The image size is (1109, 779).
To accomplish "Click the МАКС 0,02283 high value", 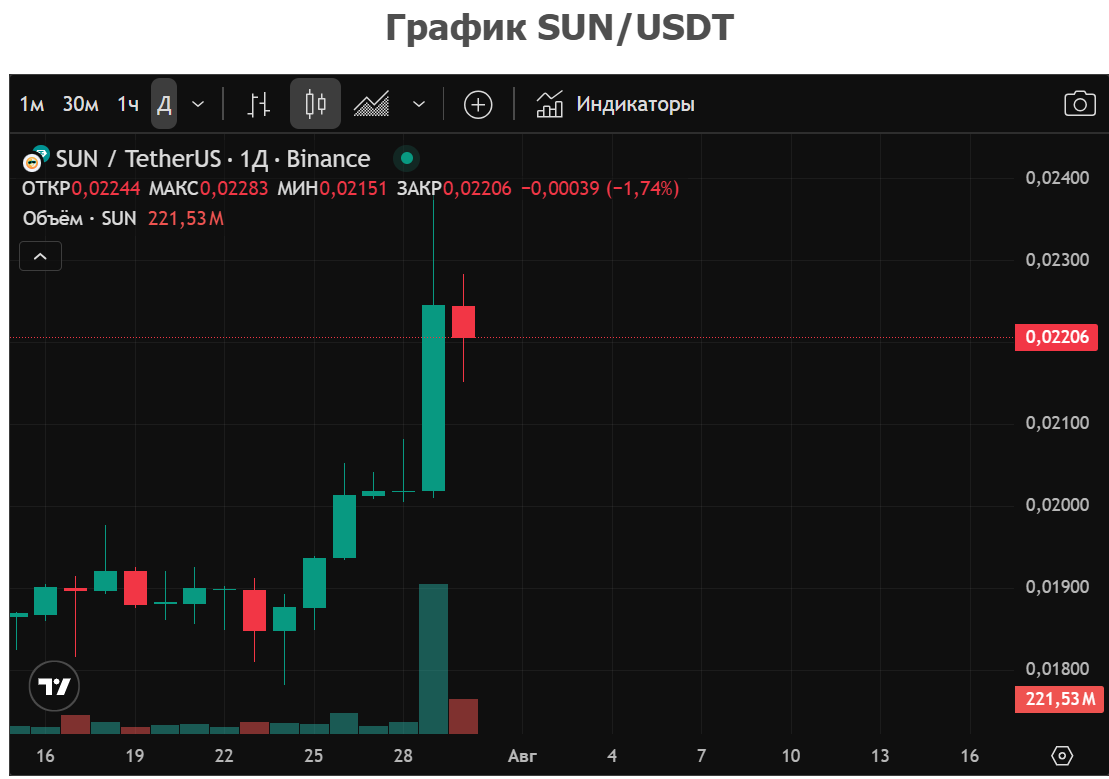I will pos(208,189).
